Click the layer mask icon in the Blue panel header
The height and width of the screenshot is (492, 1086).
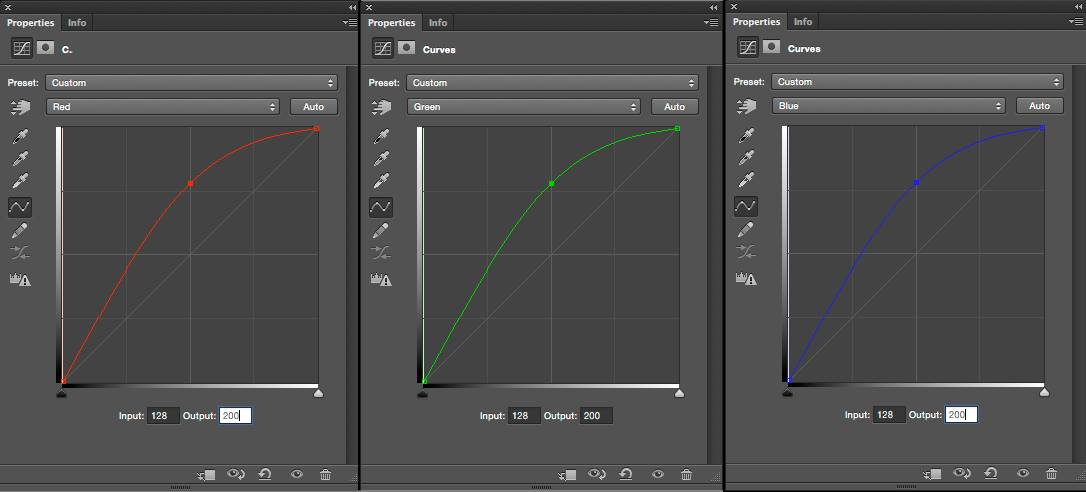click(x=772, y=47)
